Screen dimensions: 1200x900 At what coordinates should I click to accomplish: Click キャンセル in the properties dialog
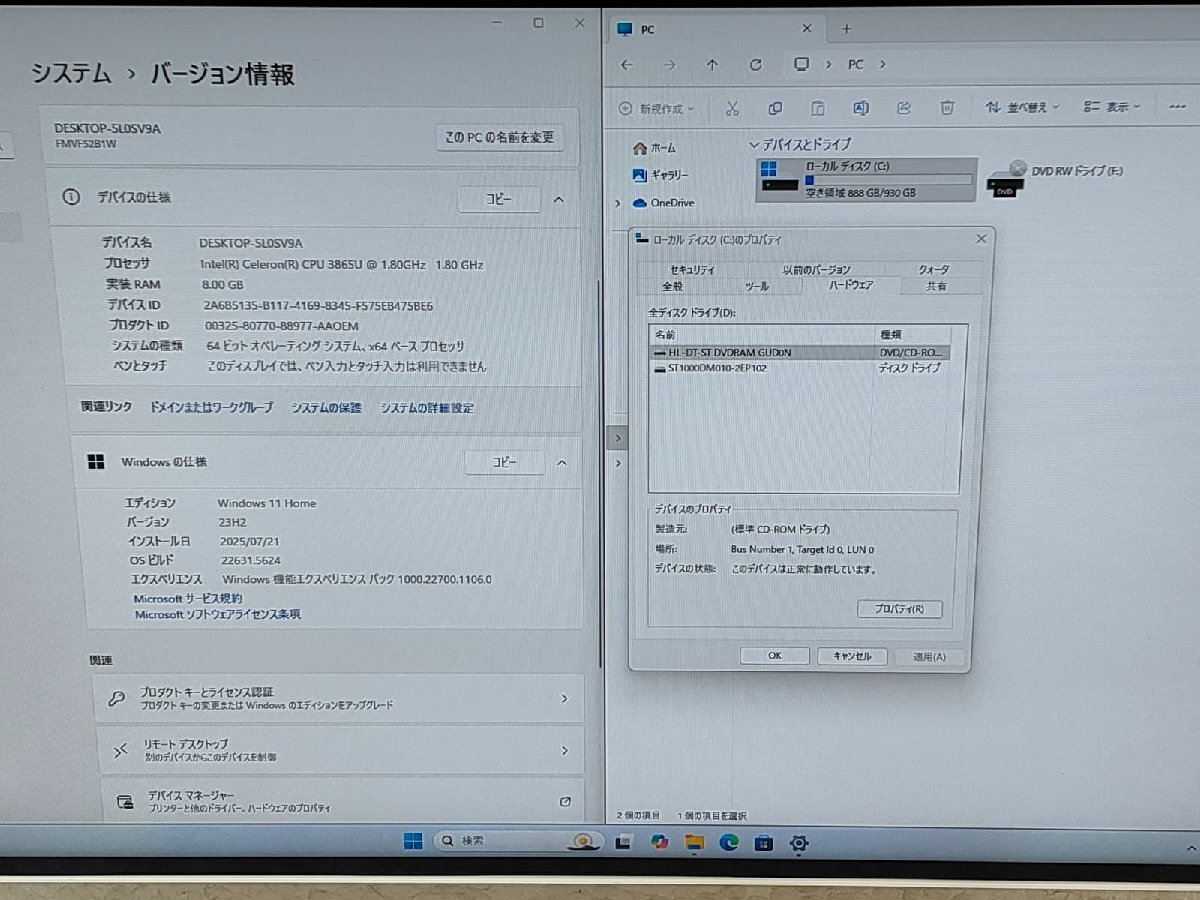click(x=852, y=656)
